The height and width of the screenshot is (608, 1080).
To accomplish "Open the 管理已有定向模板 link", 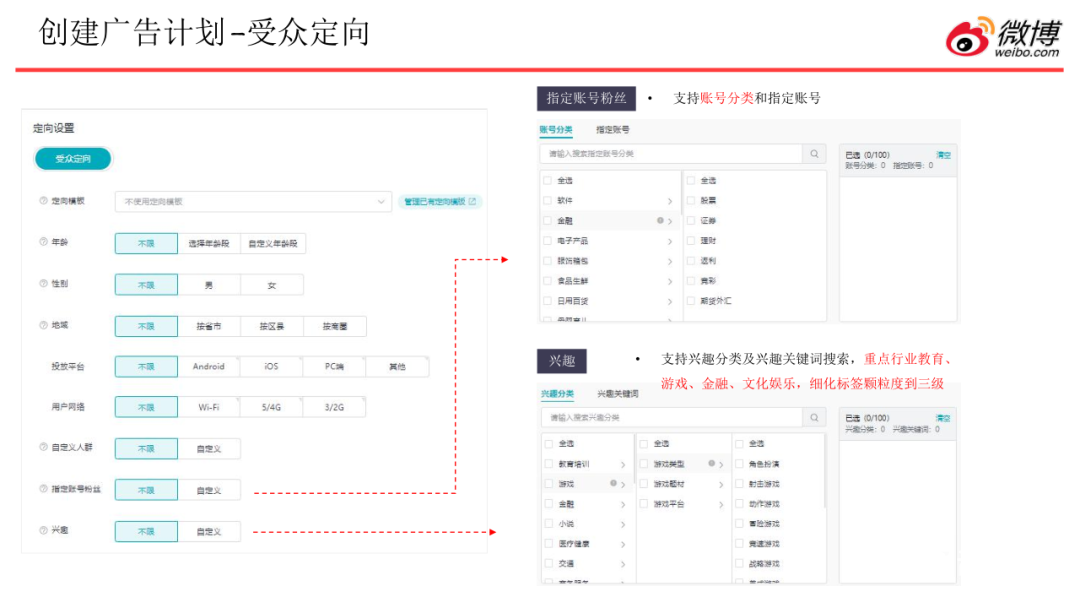I will (440, 202).
